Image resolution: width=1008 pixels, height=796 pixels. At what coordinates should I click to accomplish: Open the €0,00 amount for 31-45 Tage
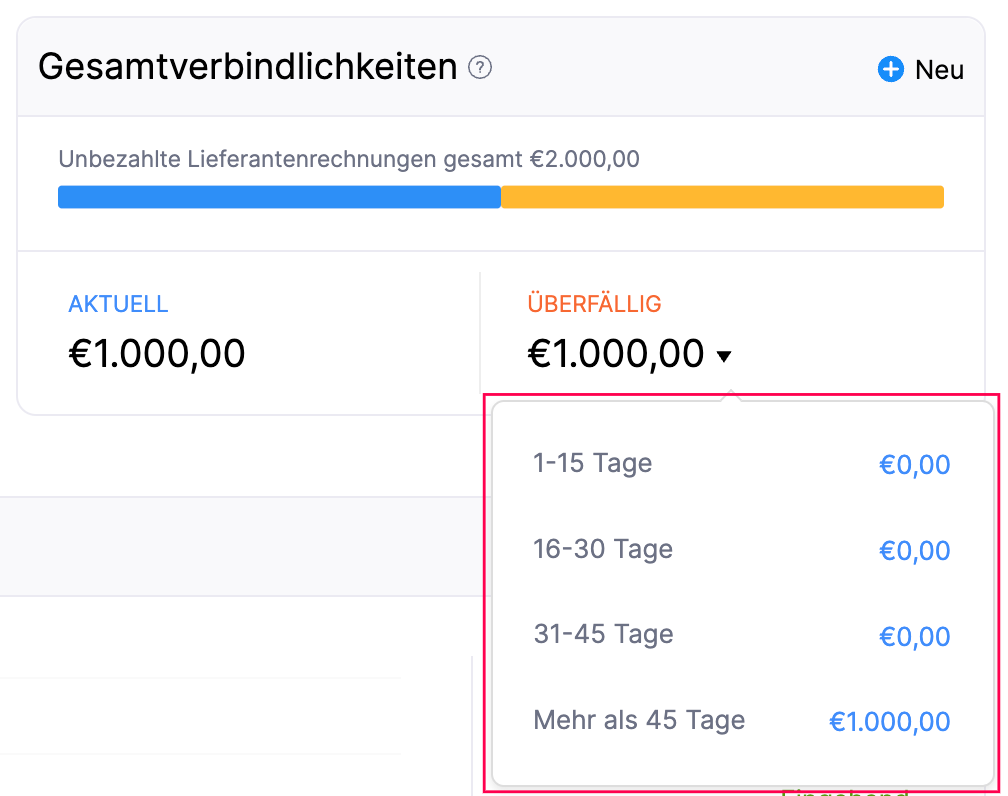point(914,636)
